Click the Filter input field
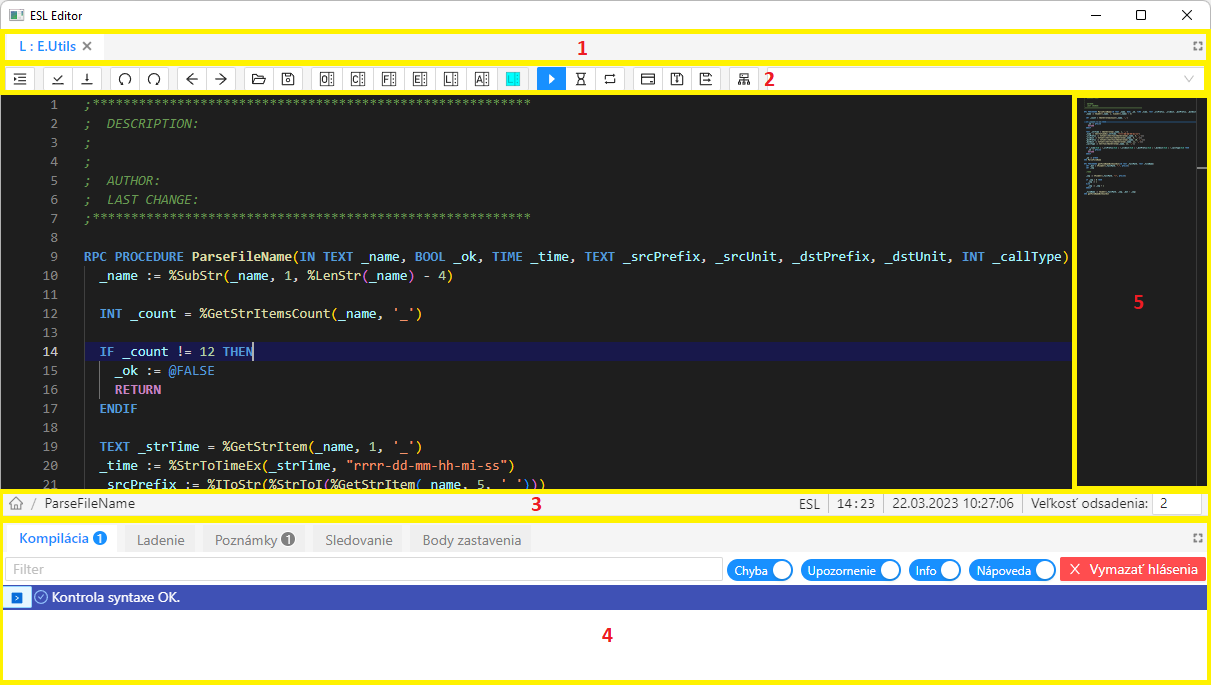 363,569
